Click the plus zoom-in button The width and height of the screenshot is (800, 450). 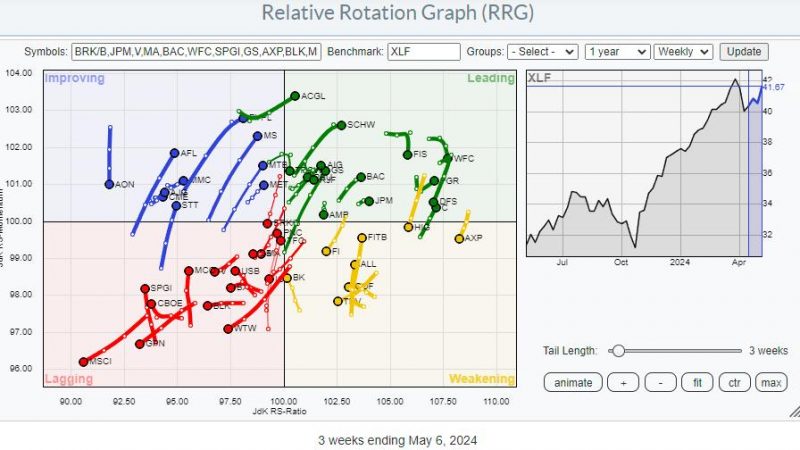[x=623, y=383]
